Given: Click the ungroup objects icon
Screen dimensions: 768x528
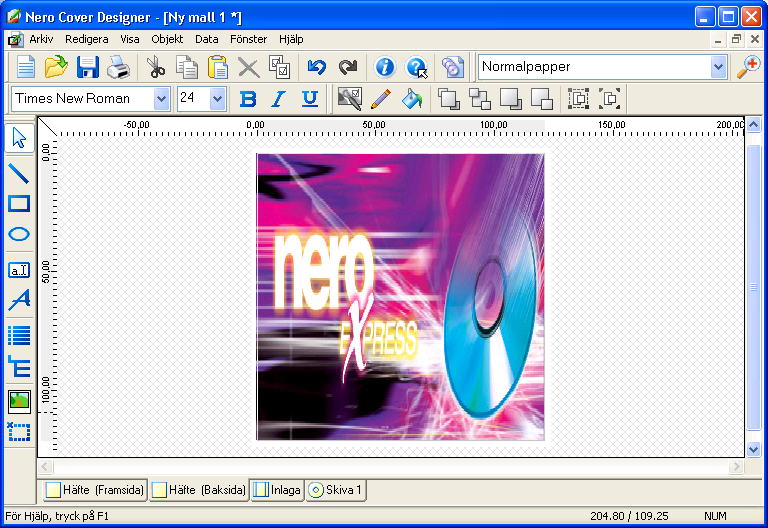Looking at the screenshot, I should click(x=609, y=98).
